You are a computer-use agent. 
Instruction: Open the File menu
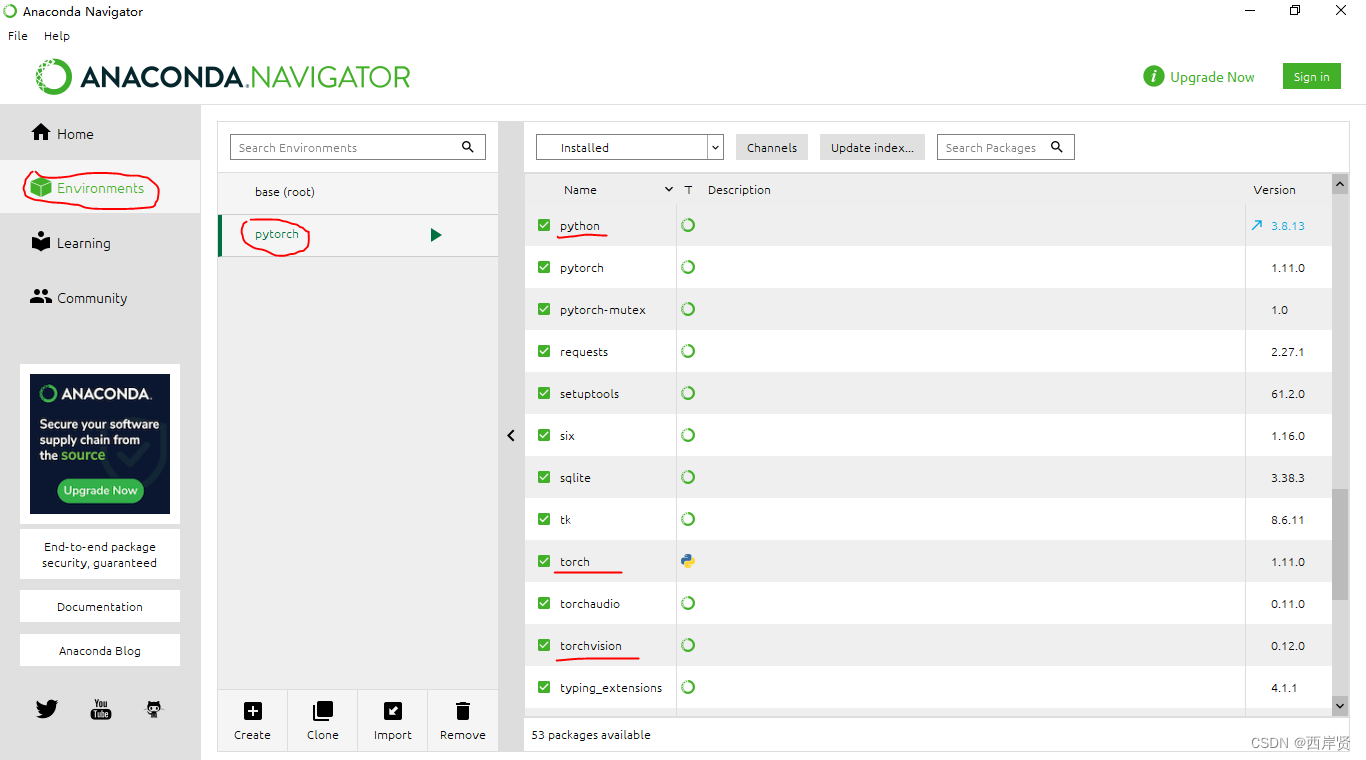[x=18, y=35]
